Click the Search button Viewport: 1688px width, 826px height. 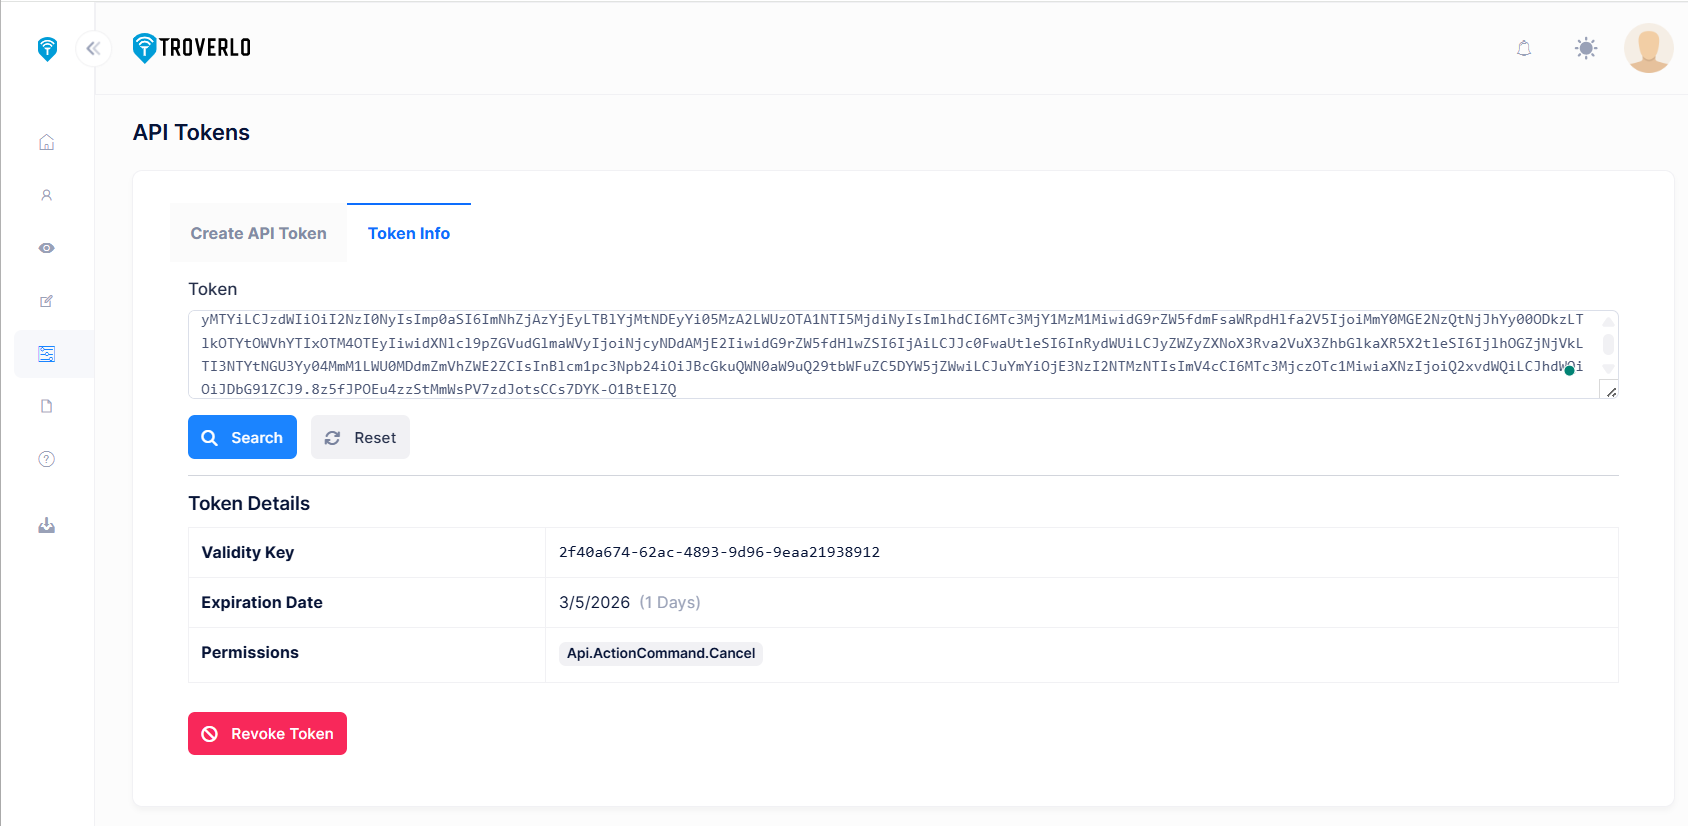pyautogui.click(x=242, y=437)
